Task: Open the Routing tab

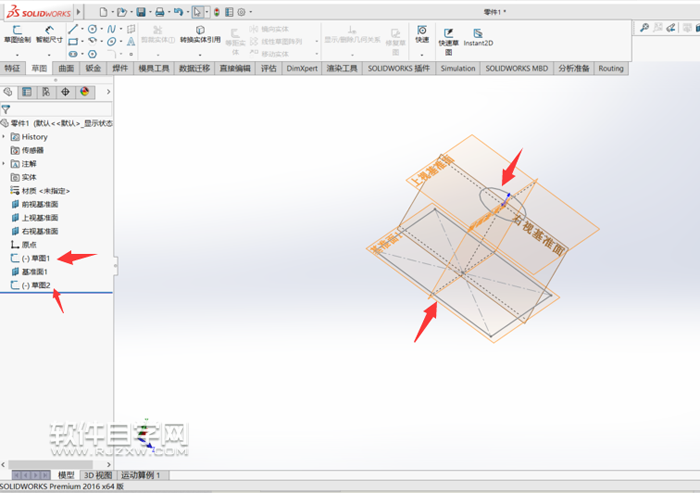Action: click(x=611, y=68)
